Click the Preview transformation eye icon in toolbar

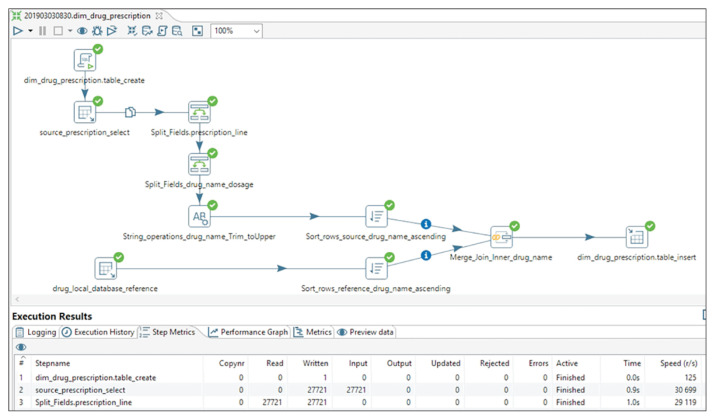click(83, 31)
